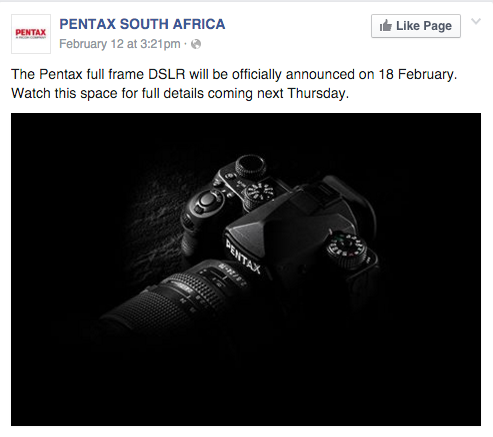Click the words 'Pentax full frame DSLR'
This screenshot has height=437, width=493.
(112, 74)
